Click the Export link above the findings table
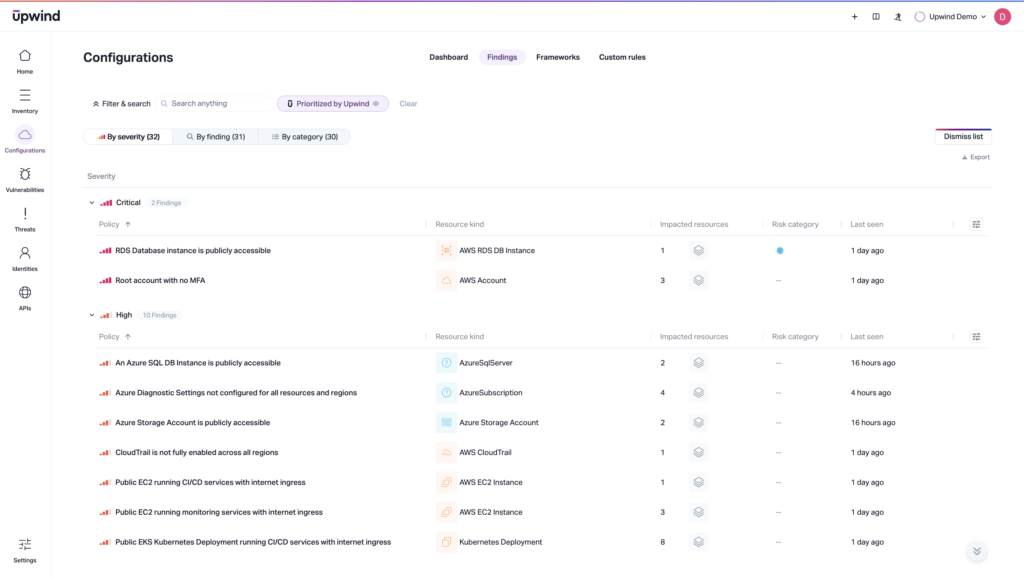Screen dimensions: 1024x578 pyautogui.click(x=975, y=157)
